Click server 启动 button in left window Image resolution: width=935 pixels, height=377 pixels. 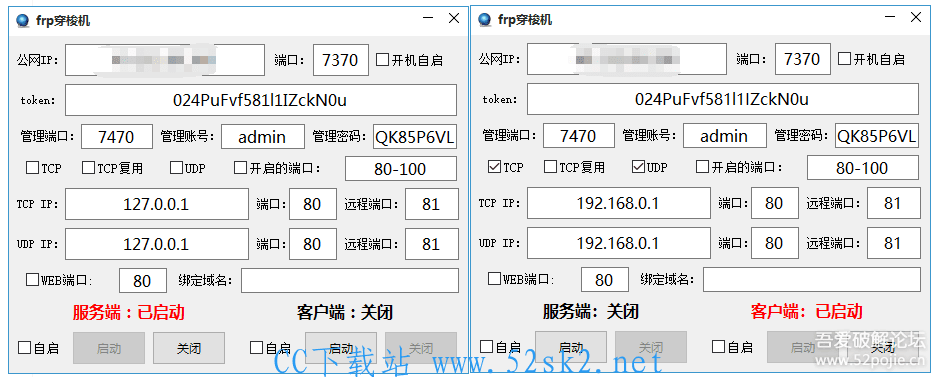(109, 348)
